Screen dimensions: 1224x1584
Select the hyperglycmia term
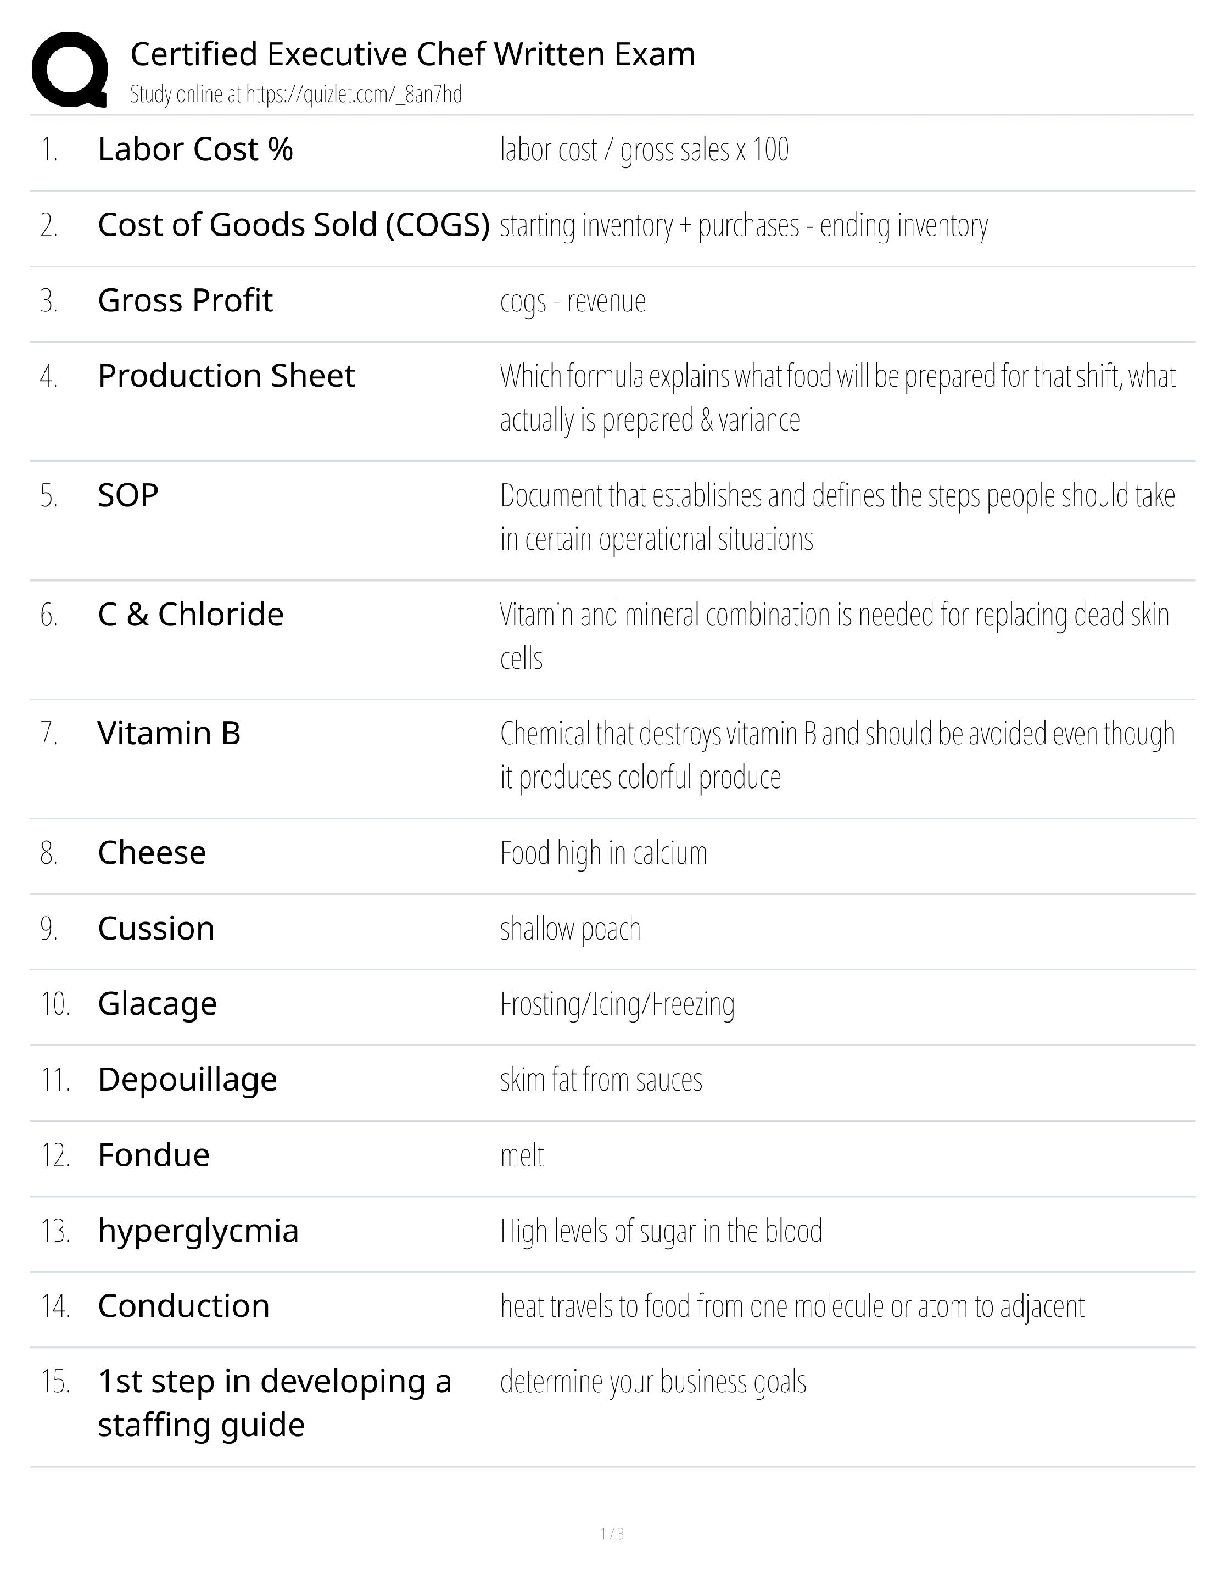[x=198, y=1231]
